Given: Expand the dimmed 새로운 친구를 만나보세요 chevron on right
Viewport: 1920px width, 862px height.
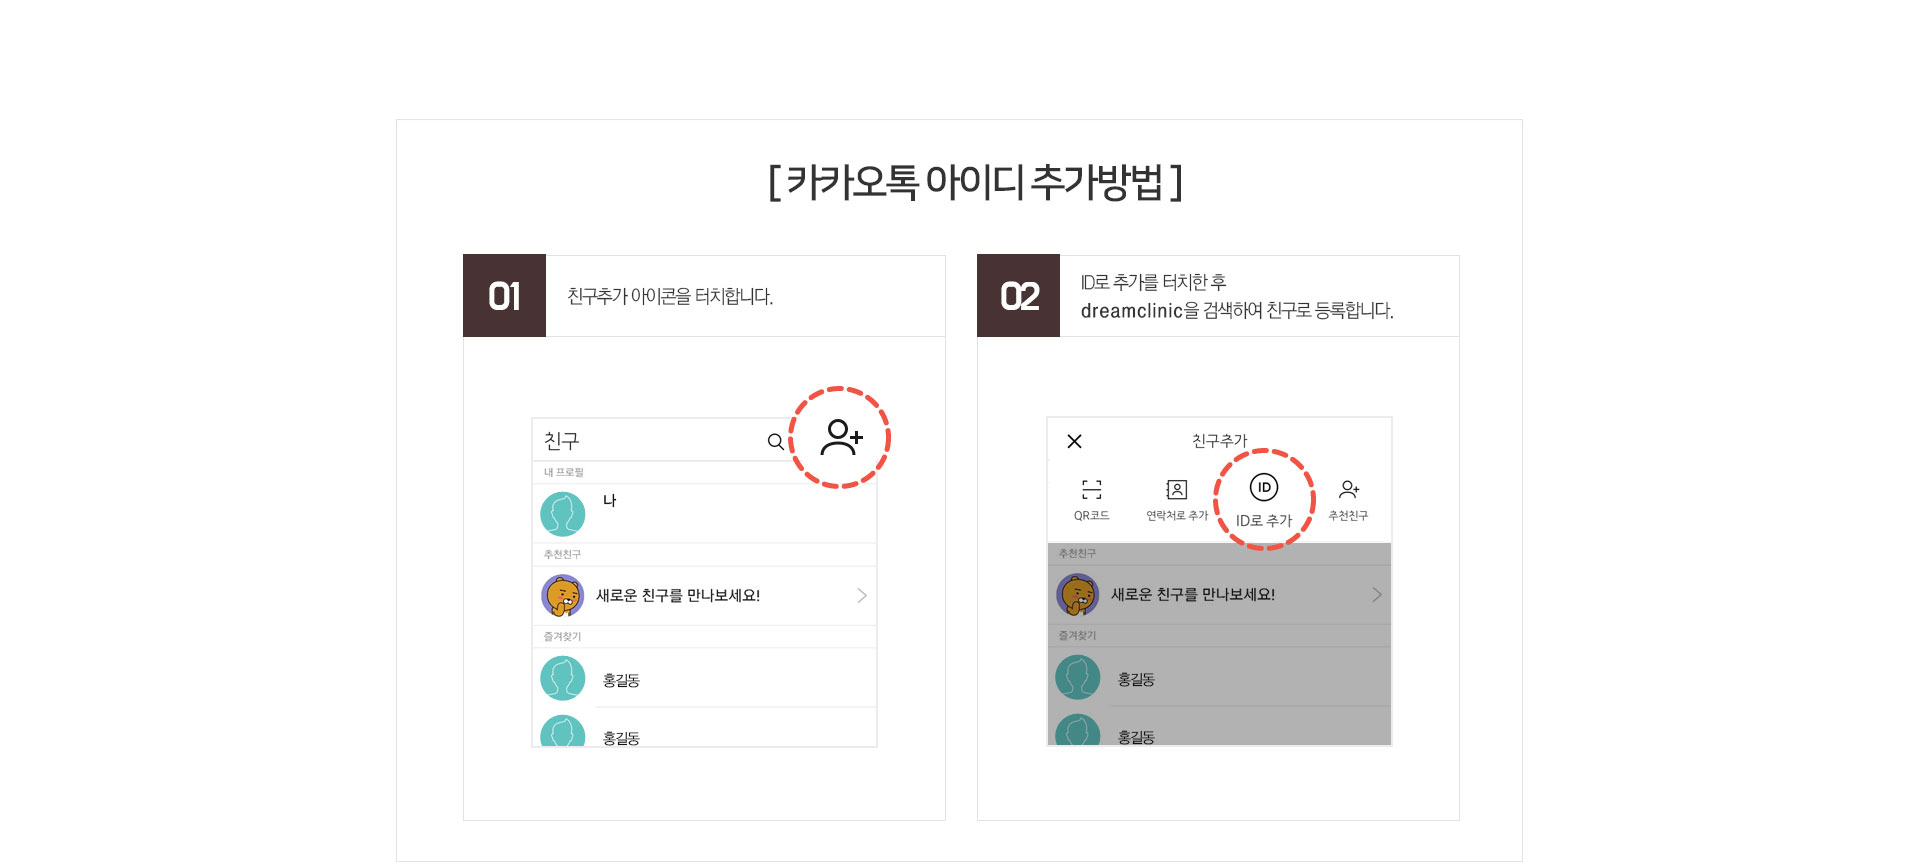Looking at the screenshot, I should click(1377, 595).
